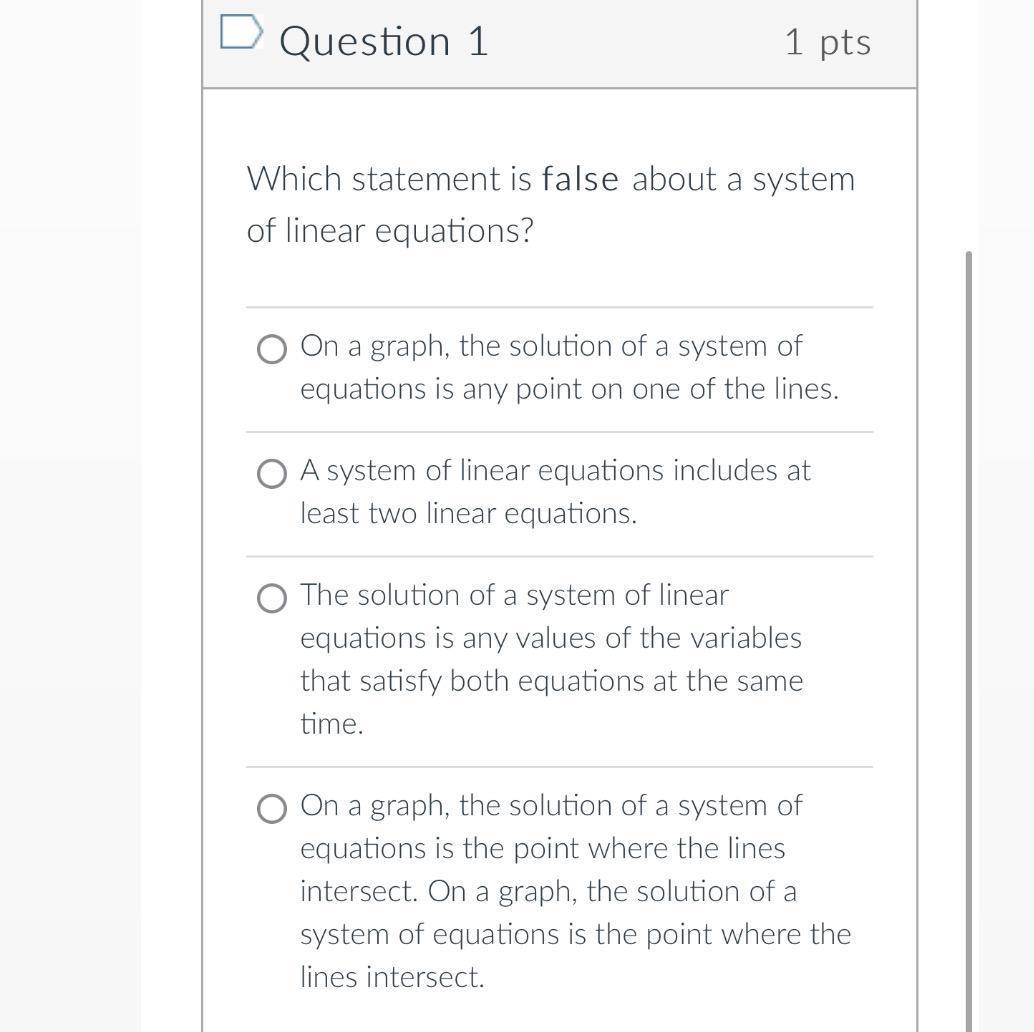
Task: Click the bold word 'false' in the question
Action: pos(580,179)
